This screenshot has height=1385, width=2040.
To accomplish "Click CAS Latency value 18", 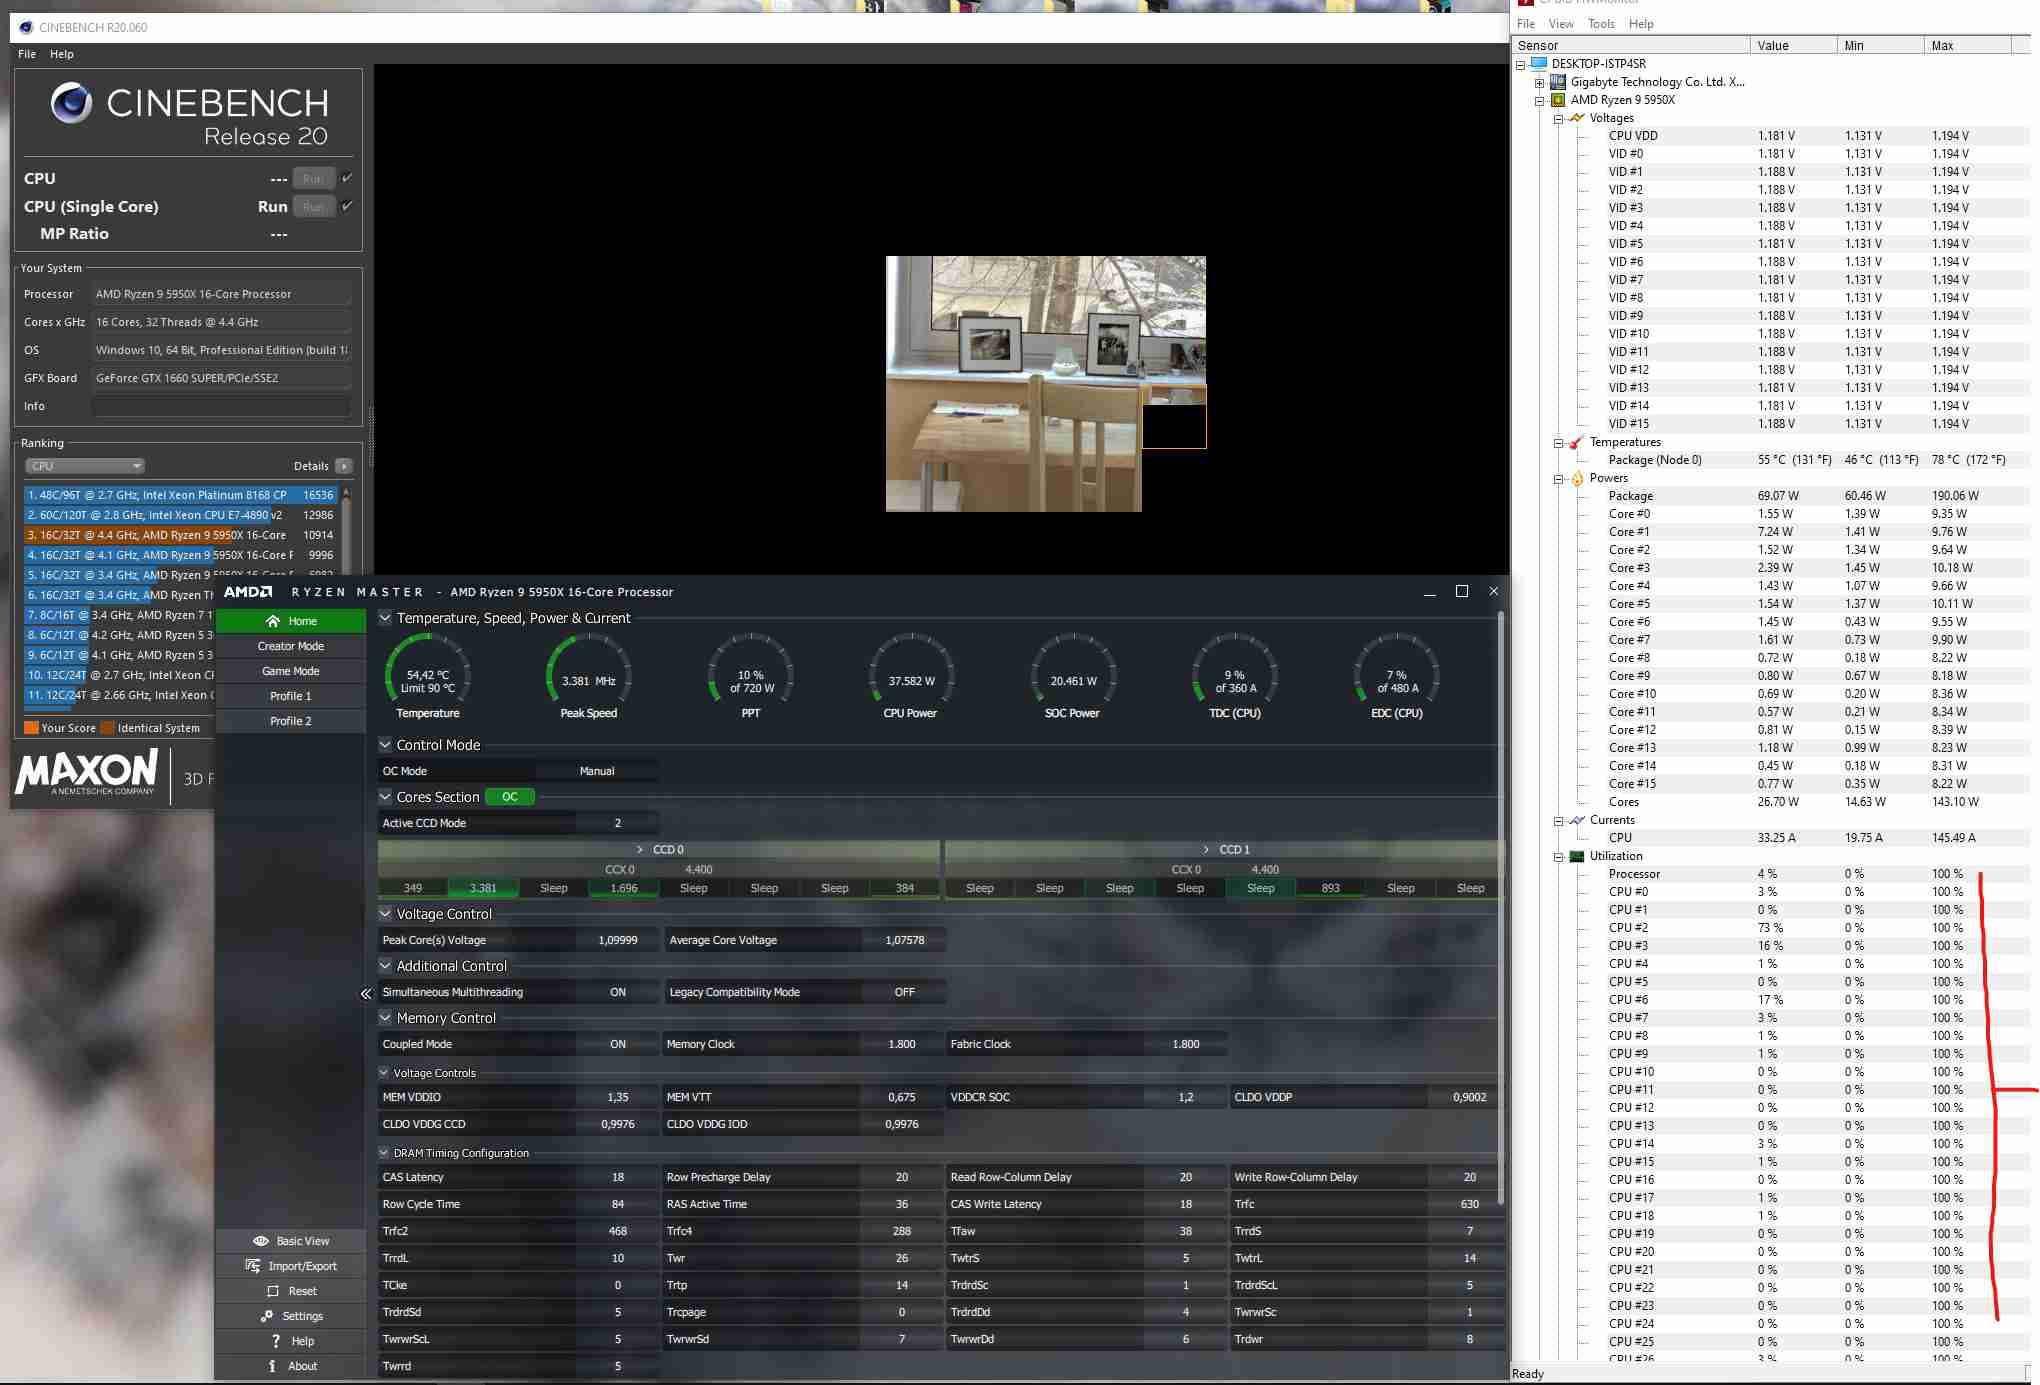I will [618, 1177].
